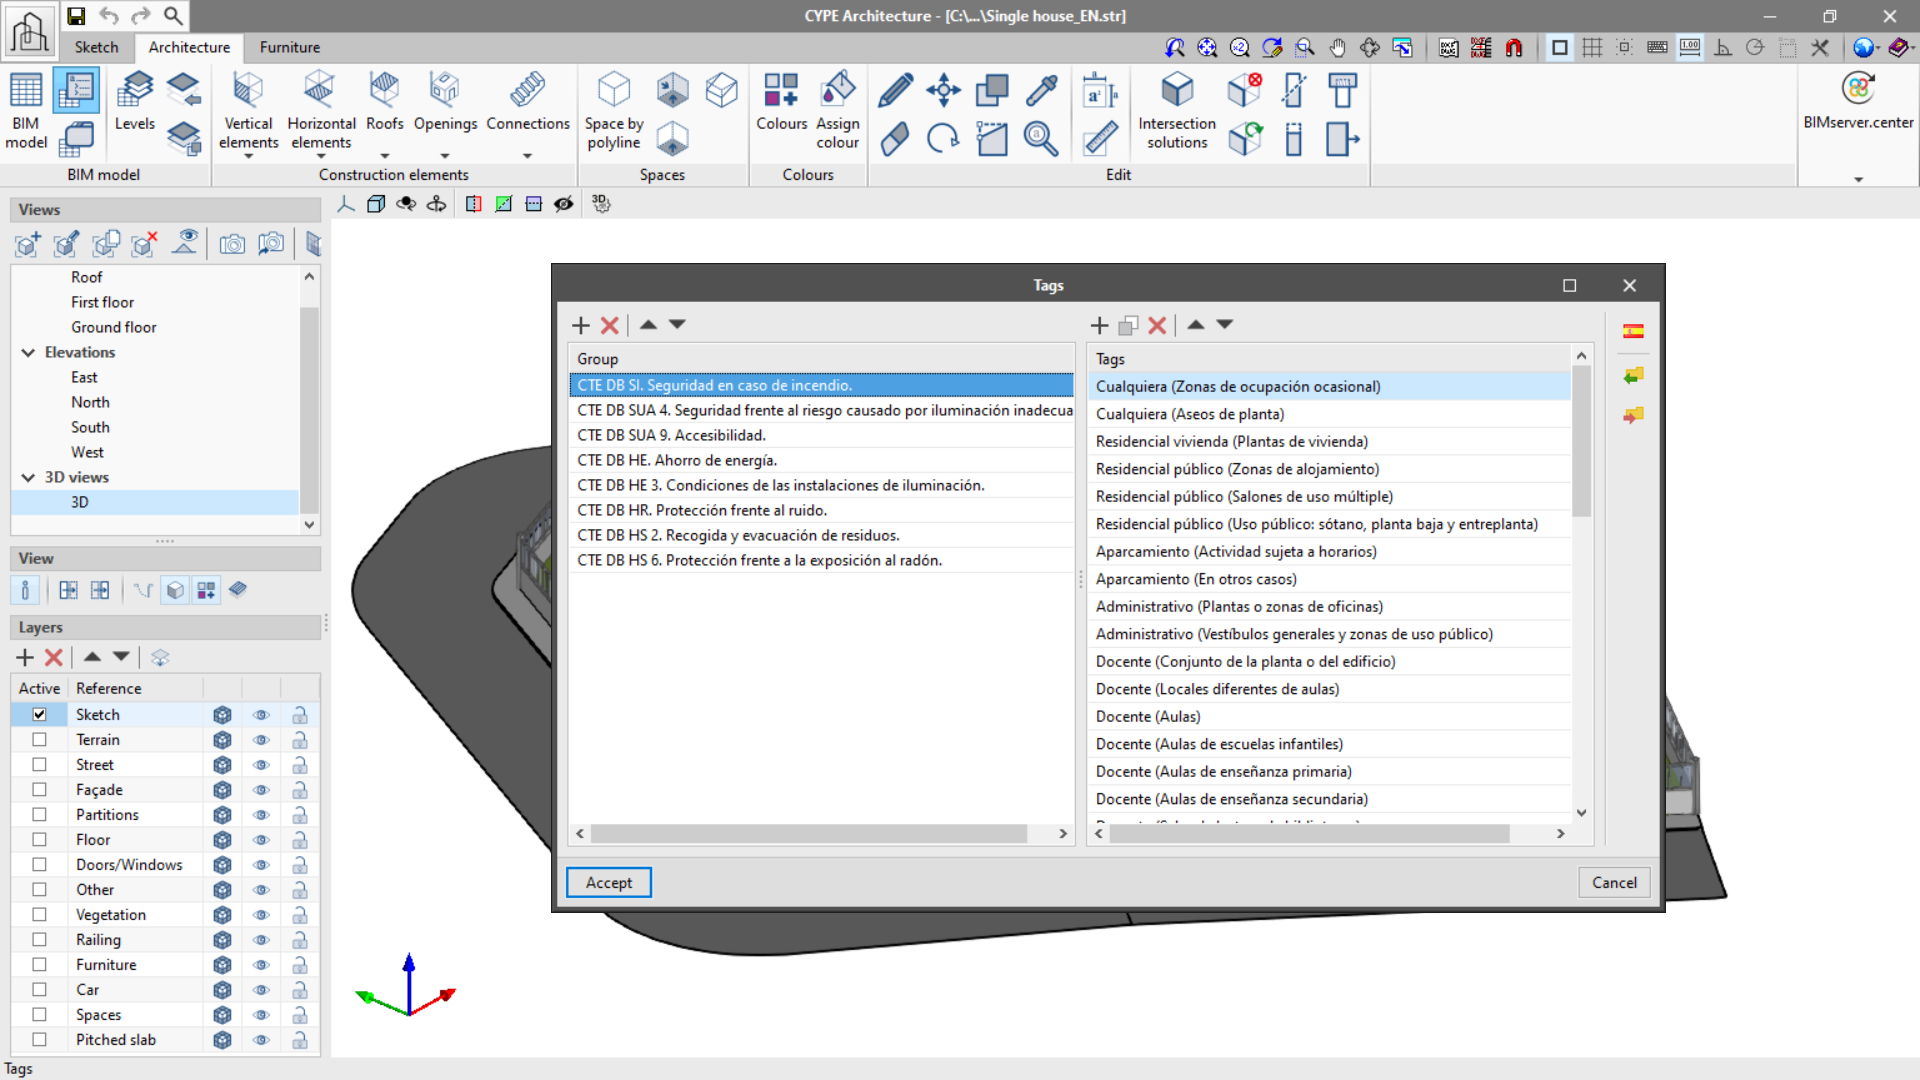Activate the Terrain layer checkbox
This screenshot has height=1080, width=1920.
[39, 739]
